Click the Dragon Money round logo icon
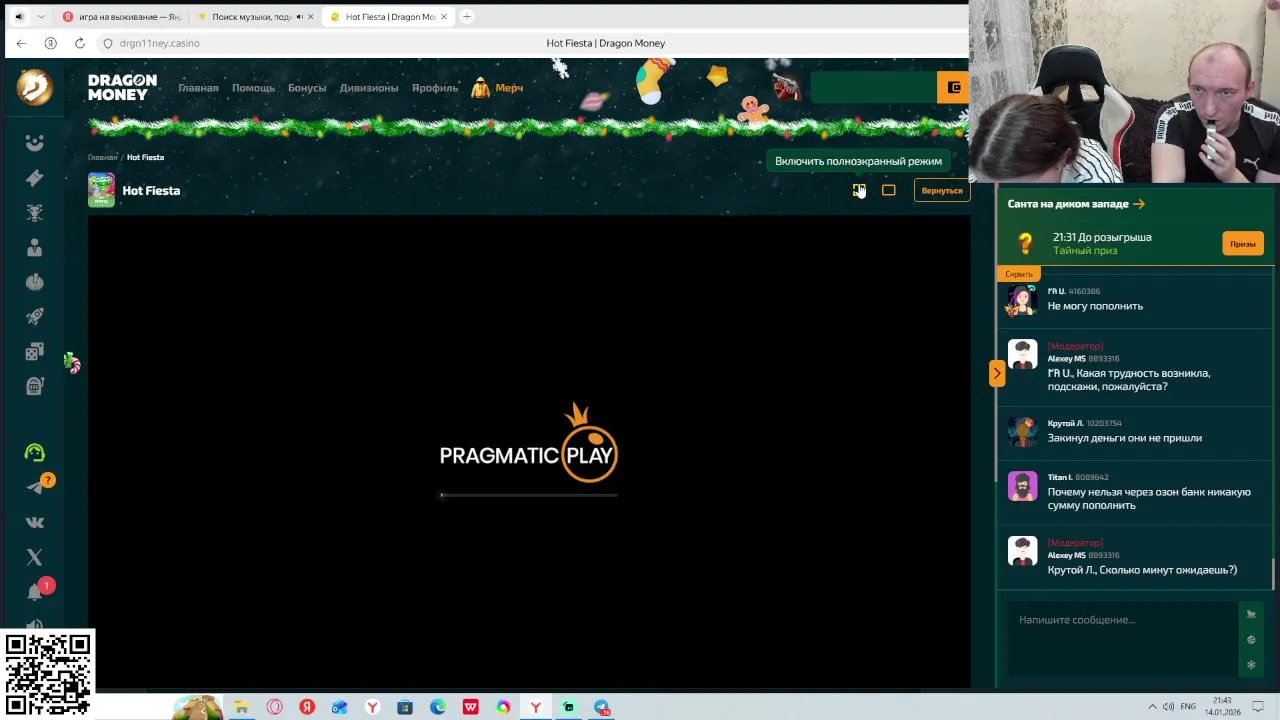 coord(35,87)
